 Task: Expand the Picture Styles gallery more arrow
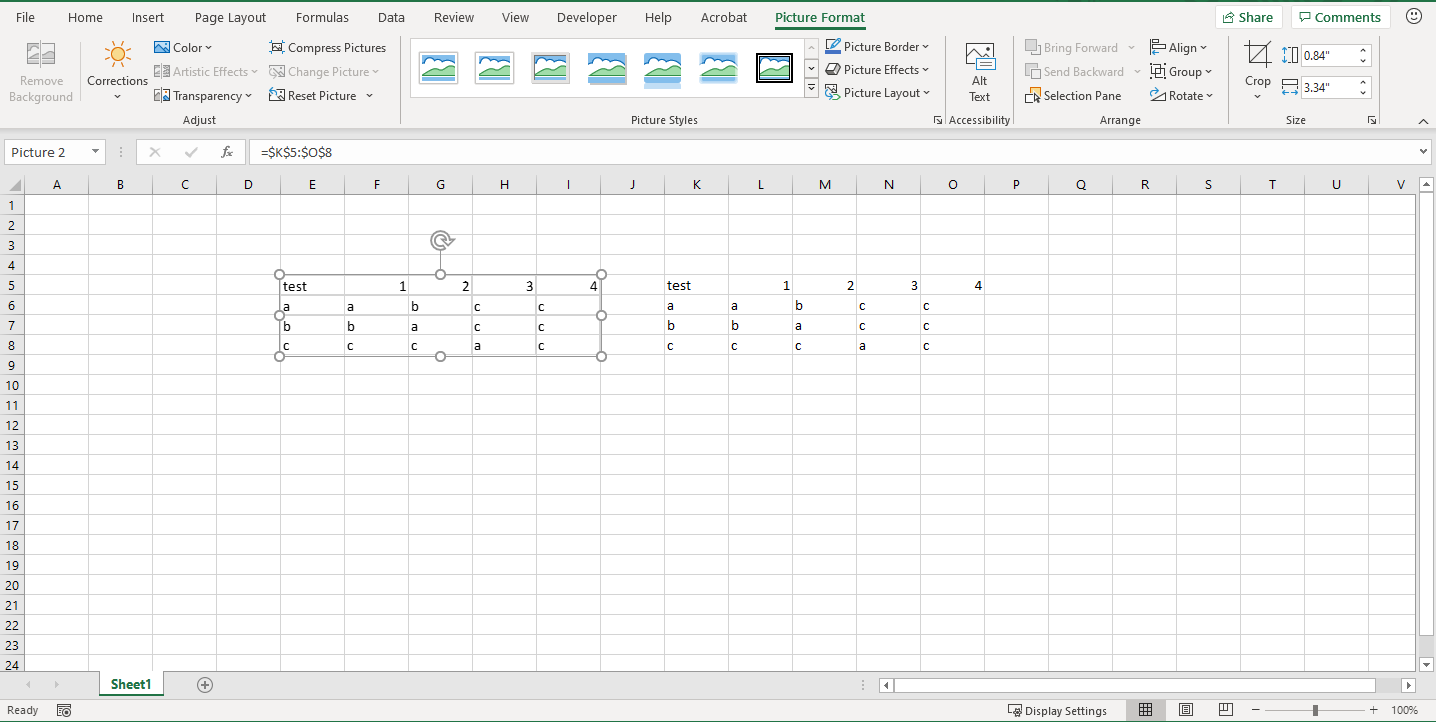pyautogui.click(x=811, y=90)
